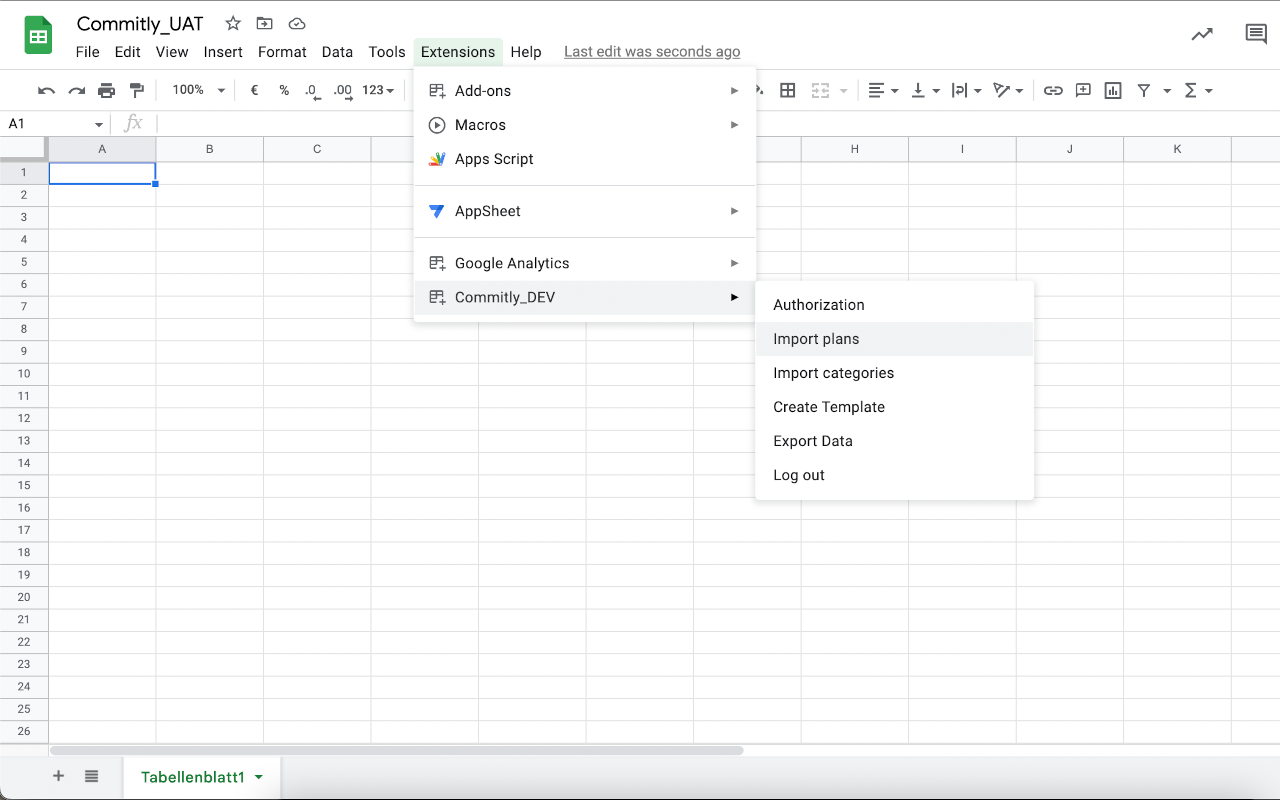1280x800 pixels.
Task: Open the Edit menu
Action: click(127, 52)
